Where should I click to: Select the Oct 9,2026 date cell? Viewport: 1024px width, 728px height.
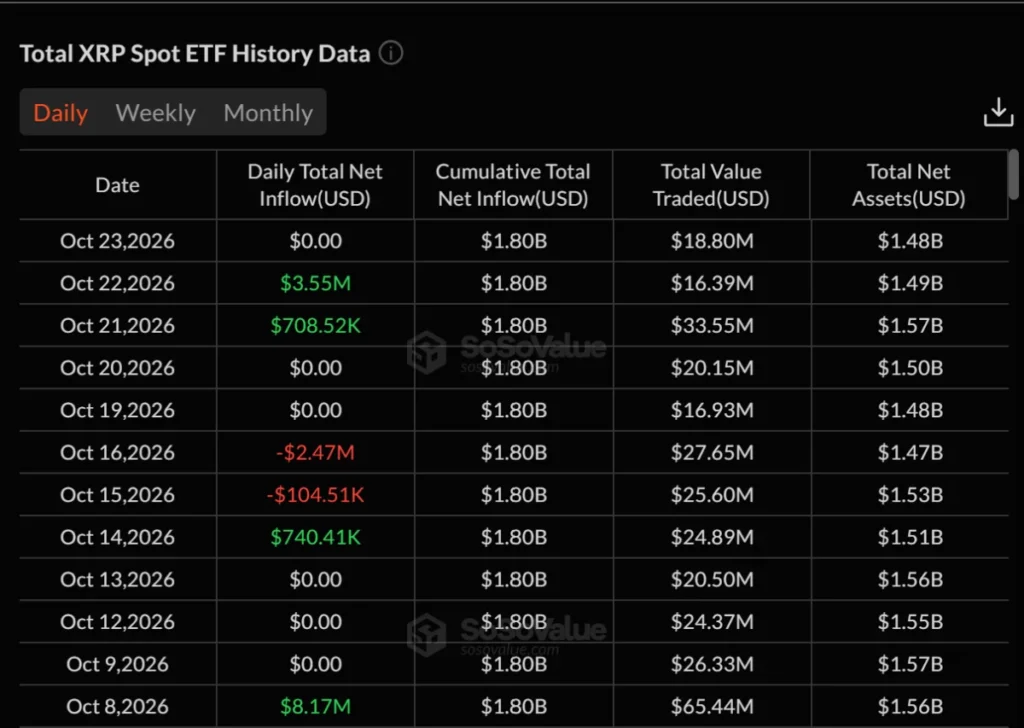118,664
